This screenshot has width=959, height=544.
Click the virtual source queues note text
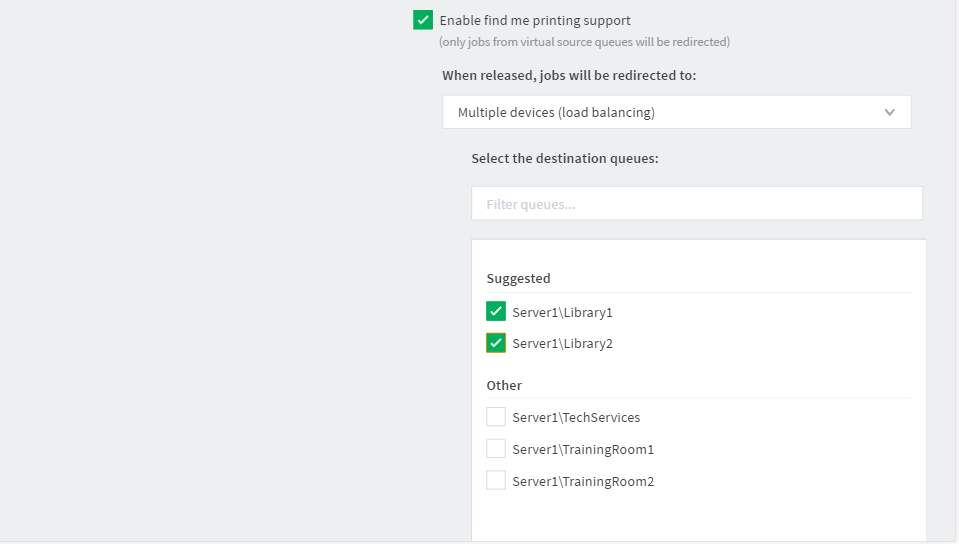(x=584, y=42)
